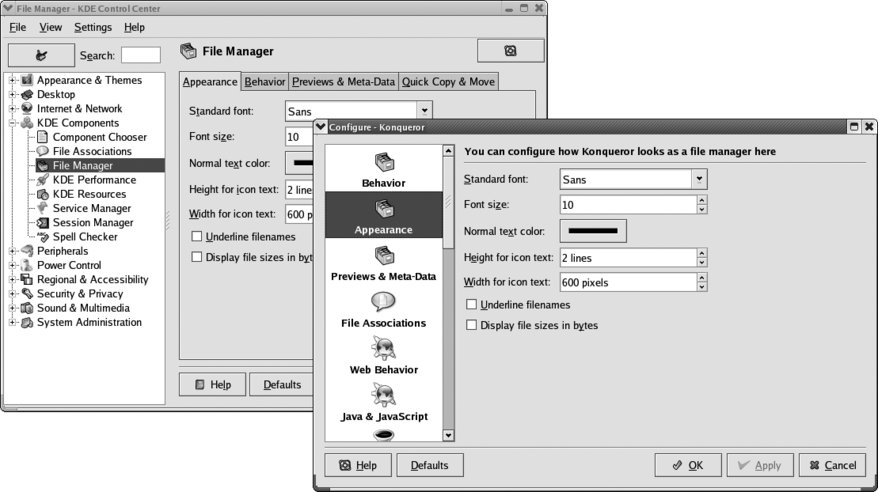Select Behavior icon in Konqueror sidebar
Viewport: 878px width, 492px height.
click(x=383, y=163)
